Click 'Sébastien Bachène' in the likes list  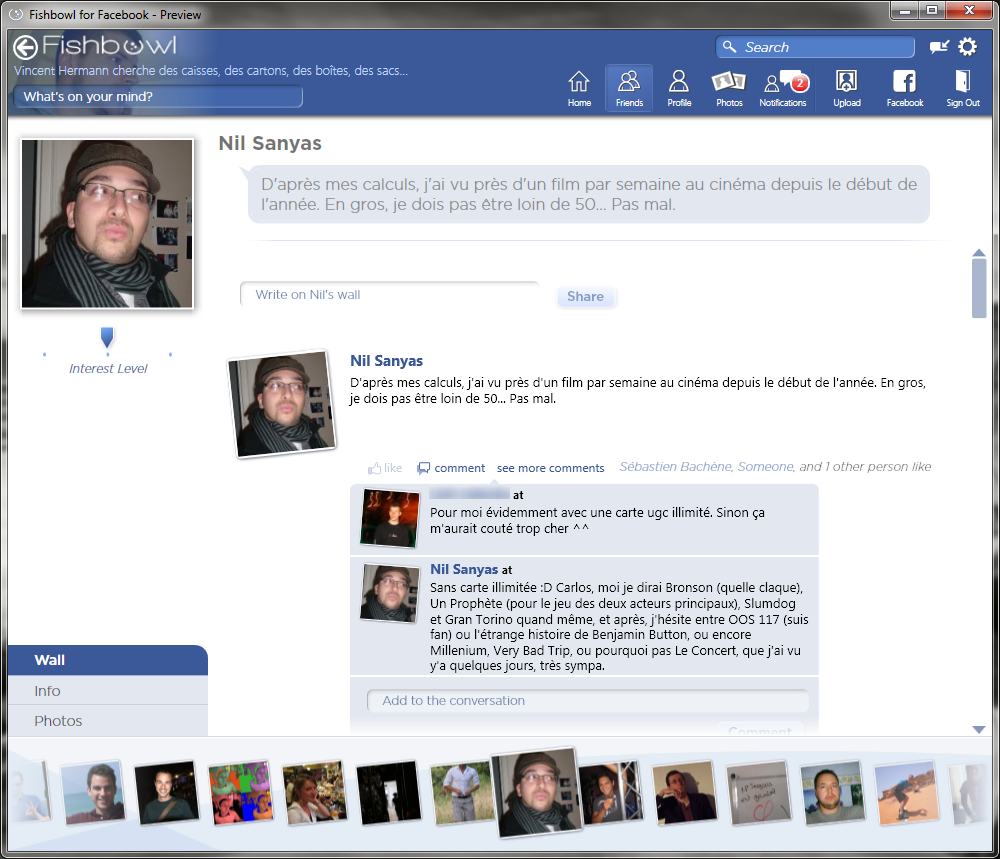[675, 467]
